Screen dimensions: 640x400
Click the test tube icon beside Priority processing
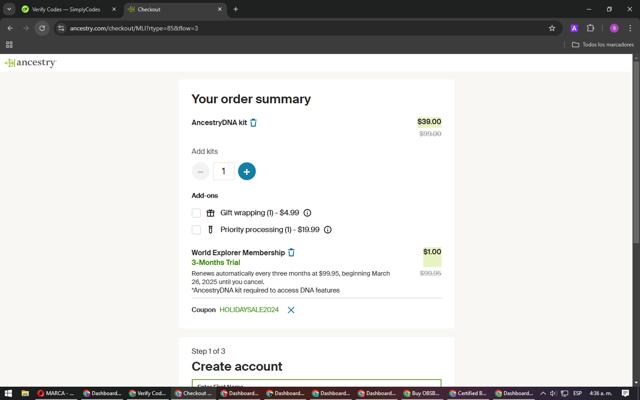tap(211, 229)
